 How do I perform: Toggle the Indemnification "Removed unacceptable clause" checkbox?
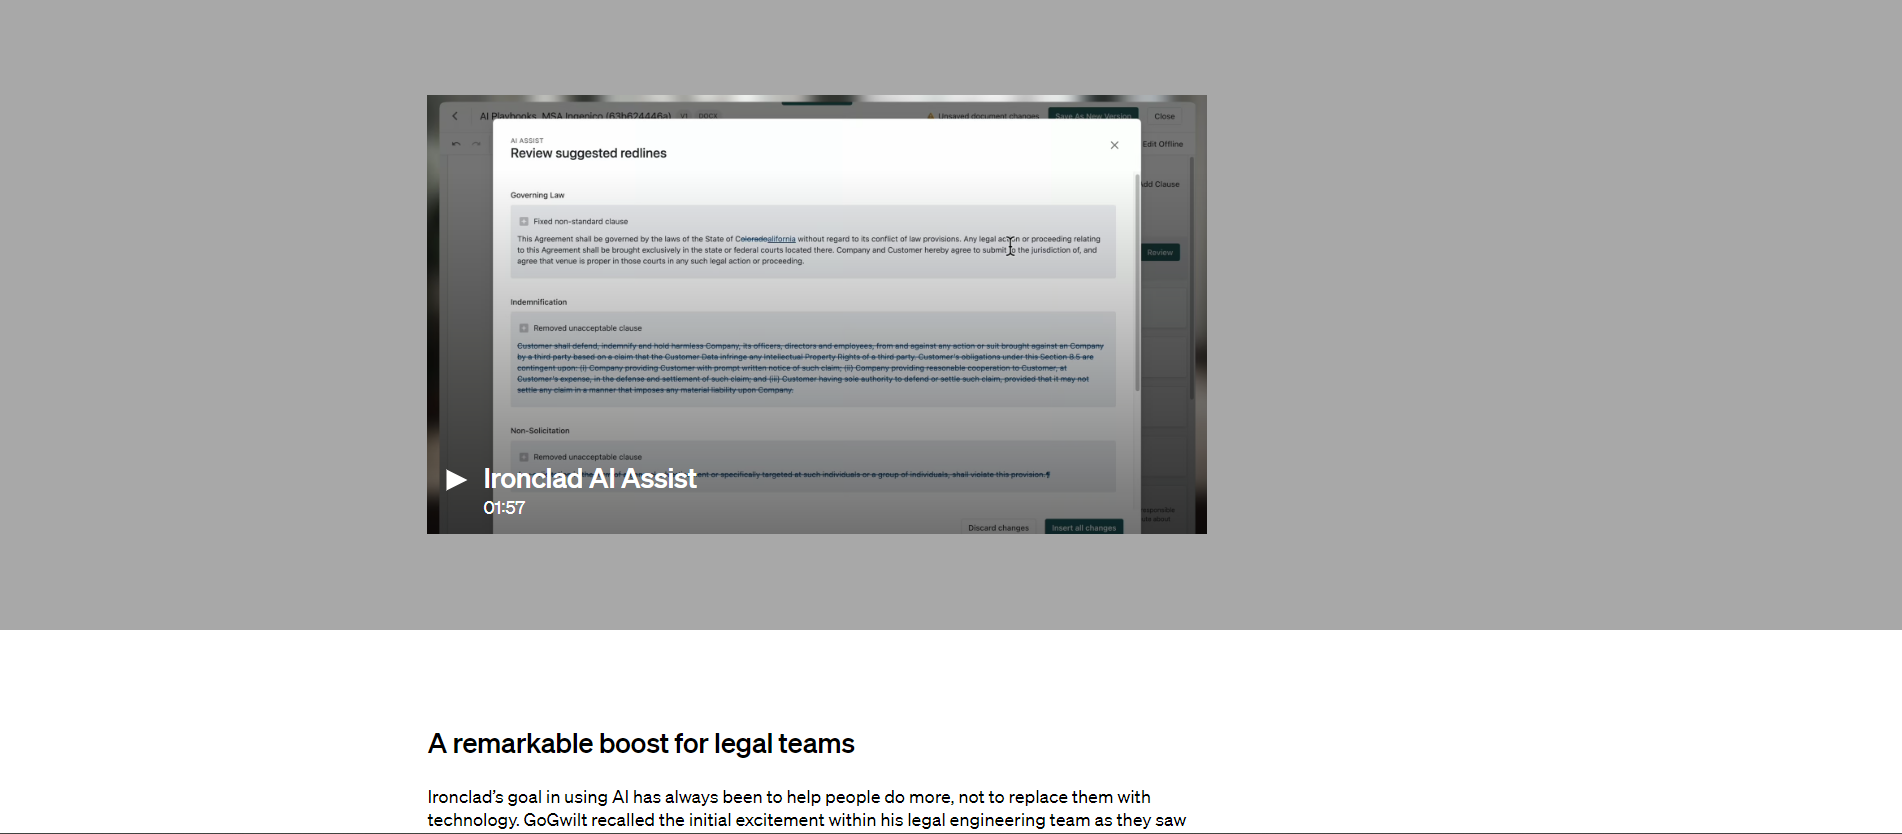[x=523, y=328]
